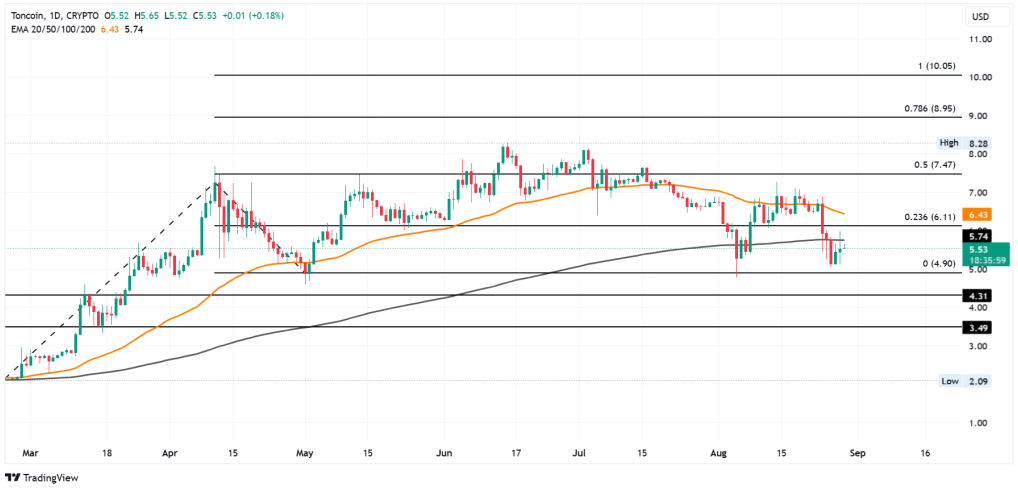Open the USD currency selector
The width and height of the screenshot is (1018, 488).
[980, 16]
